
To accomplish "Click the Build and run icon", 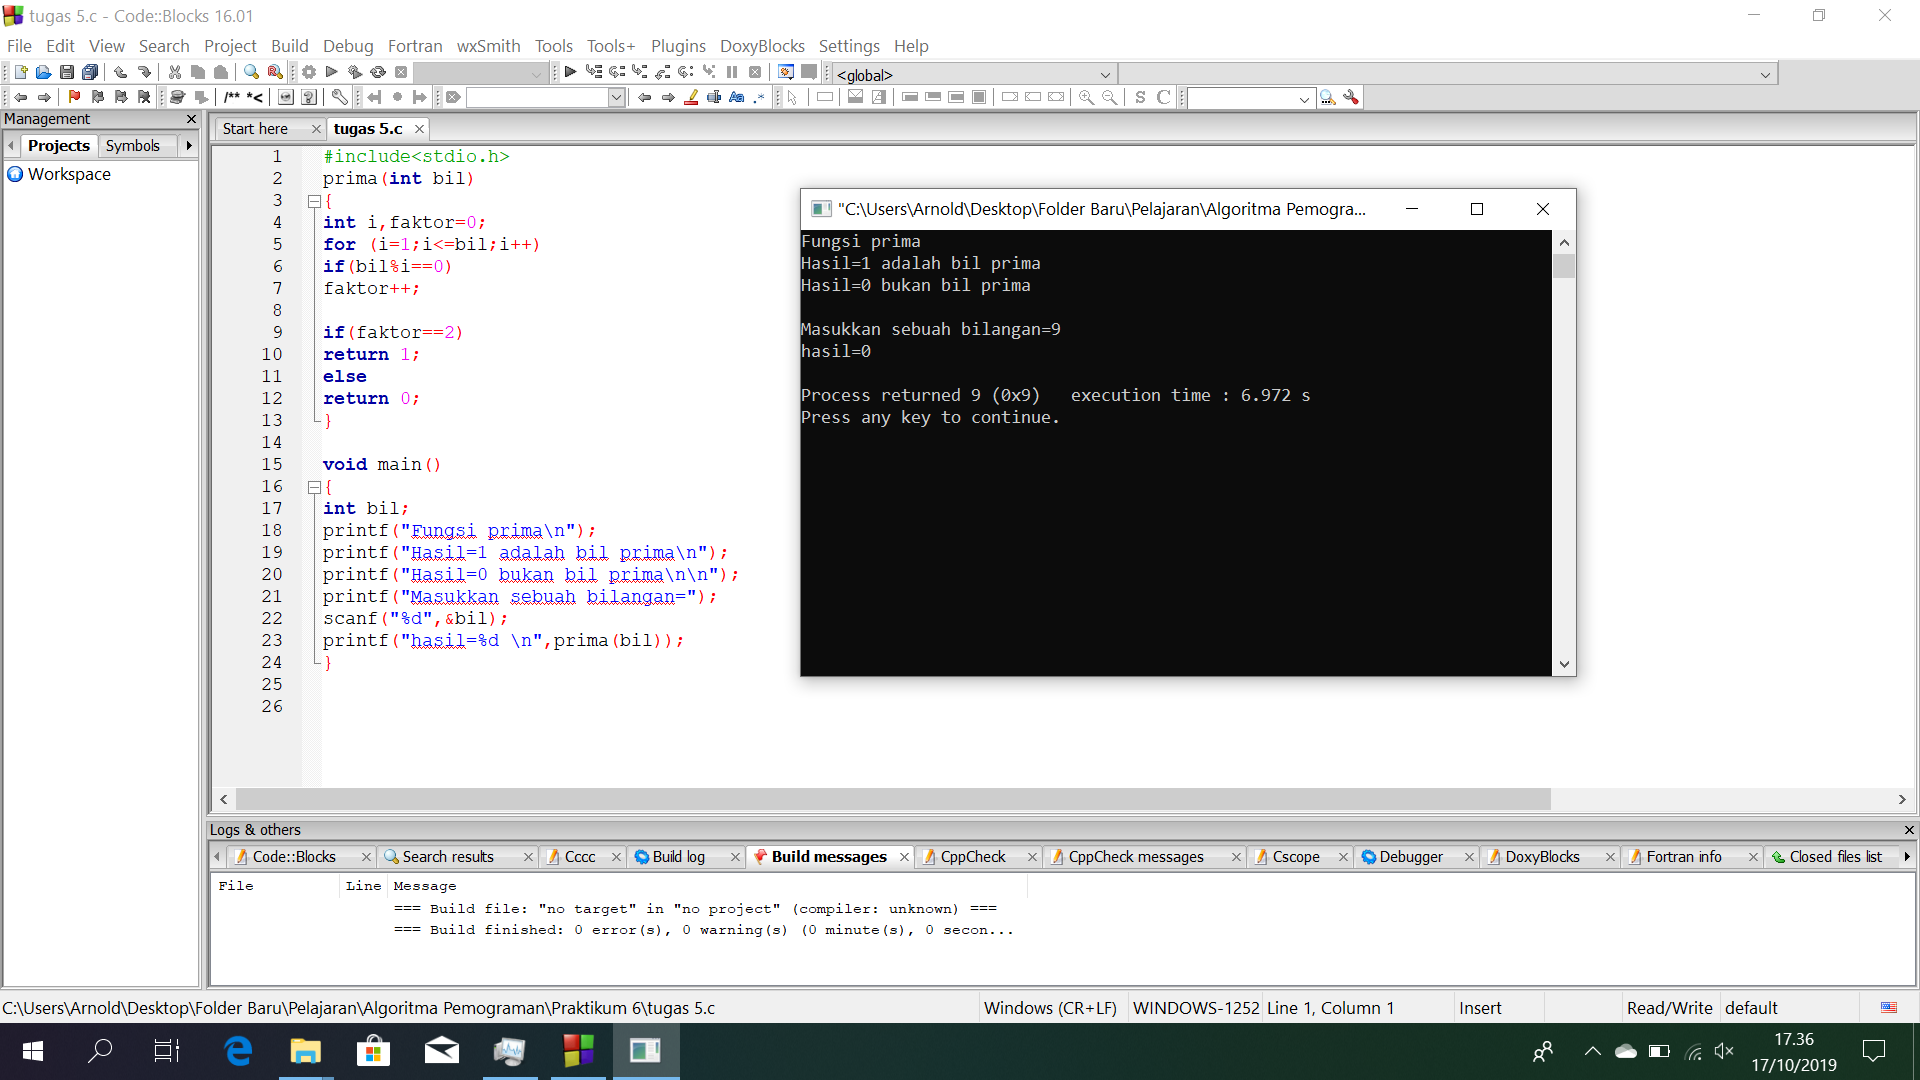I will [355, 72].
